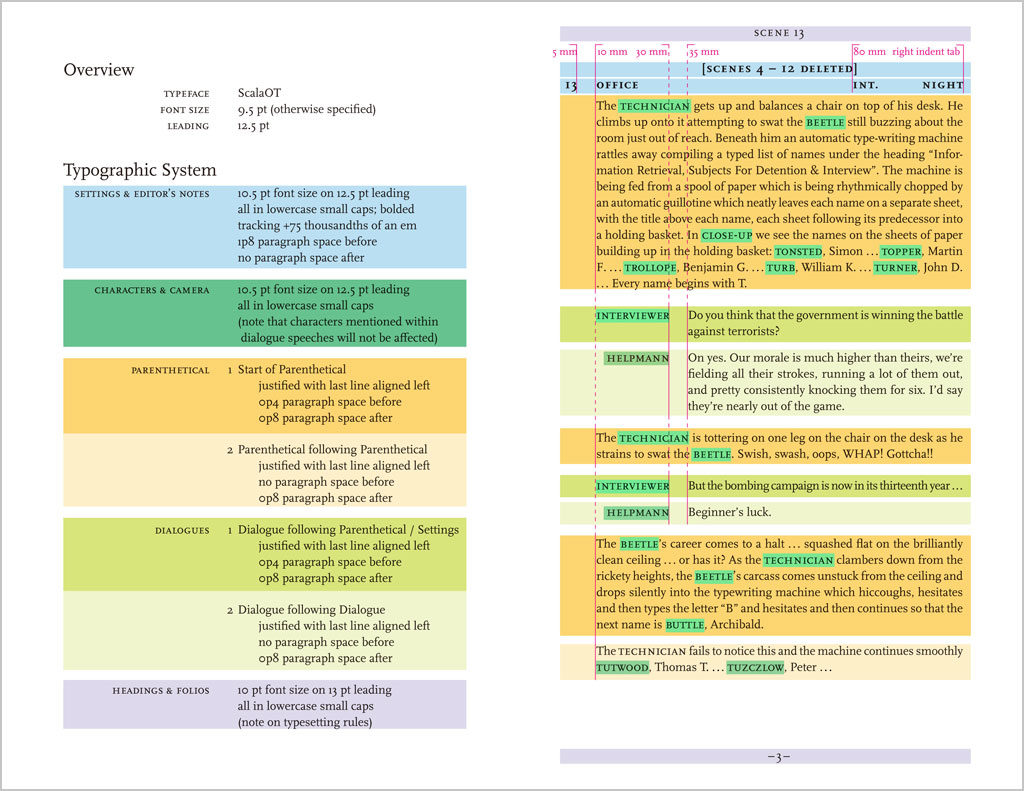Click the 'DIALOGUES' label
Image resolution: width=1024 pixels, height=791 pixels.
coord(182,530)
